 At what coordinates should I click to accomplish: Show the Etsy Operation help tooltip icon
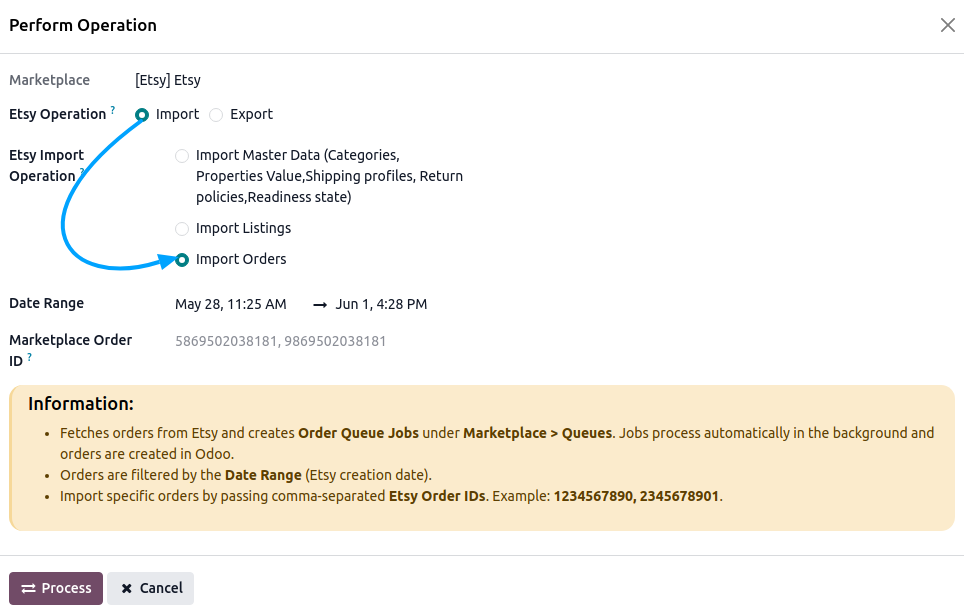point(113,110)
